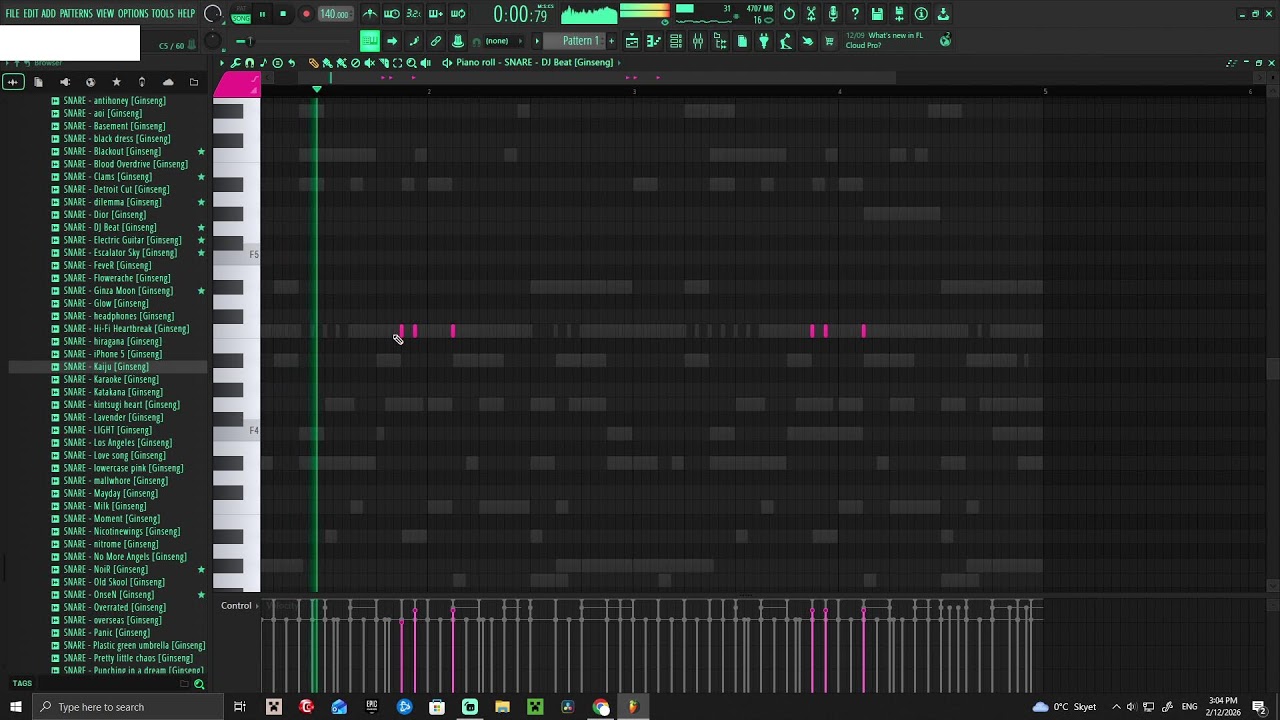This screenshot has height=720, width=1280.
Task: Click the help question mark icon
Action: pos(854,14)
